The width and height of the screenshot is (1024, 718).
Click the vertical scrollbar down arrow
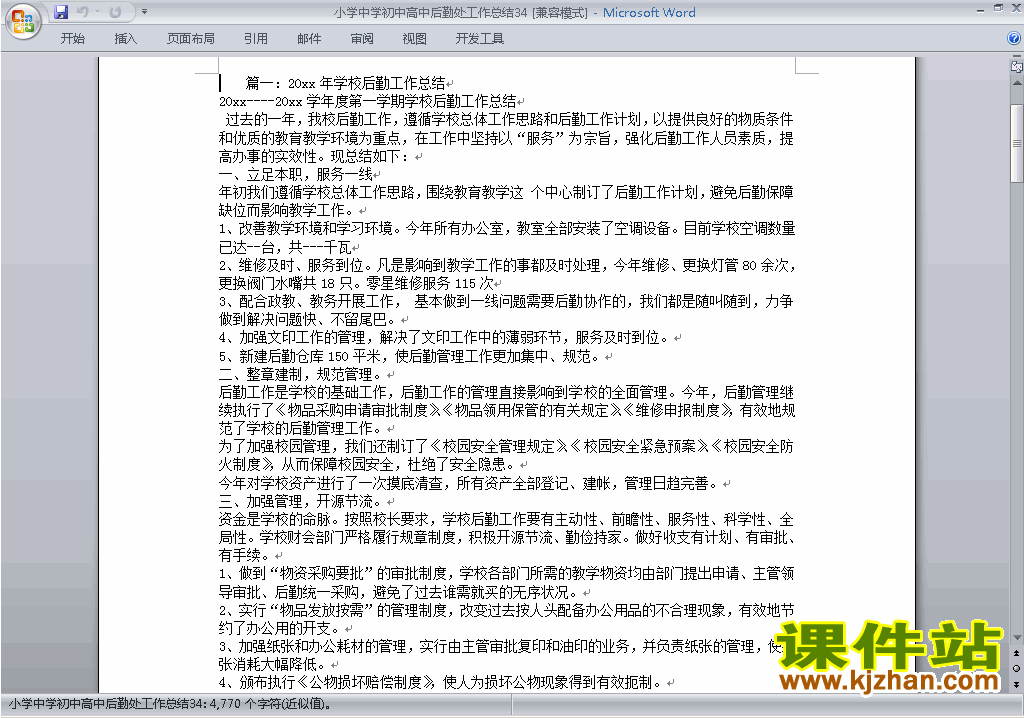[1017, 638]
